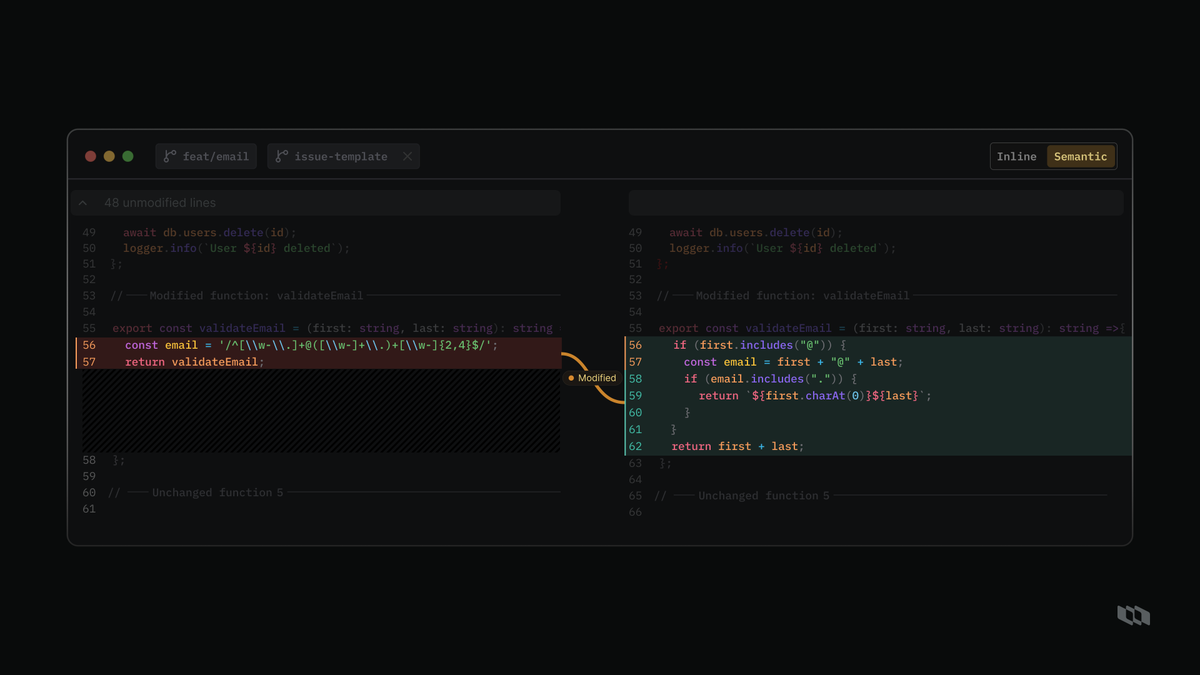This screenshot has width=1200, height=675.
Task: Click the branch icon beside feat/email
Action: [x=170, y=156]
